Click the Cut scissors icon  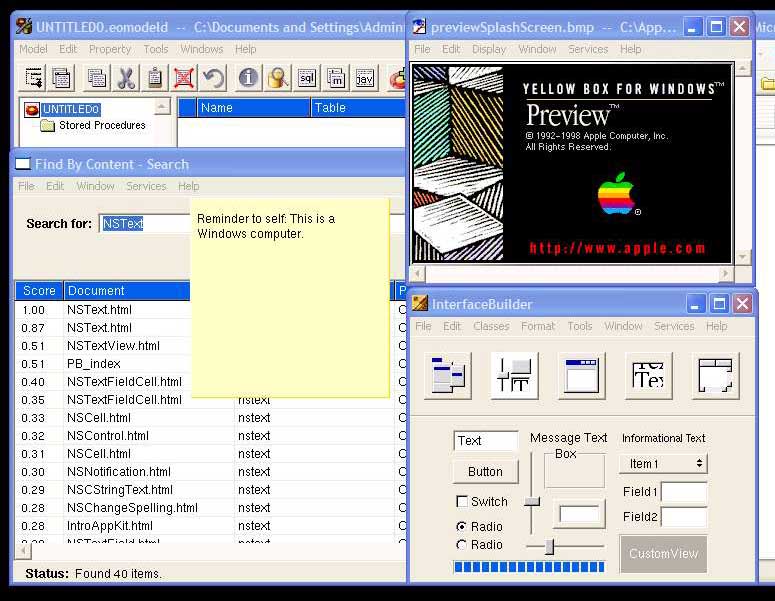(x=126, y=78)
